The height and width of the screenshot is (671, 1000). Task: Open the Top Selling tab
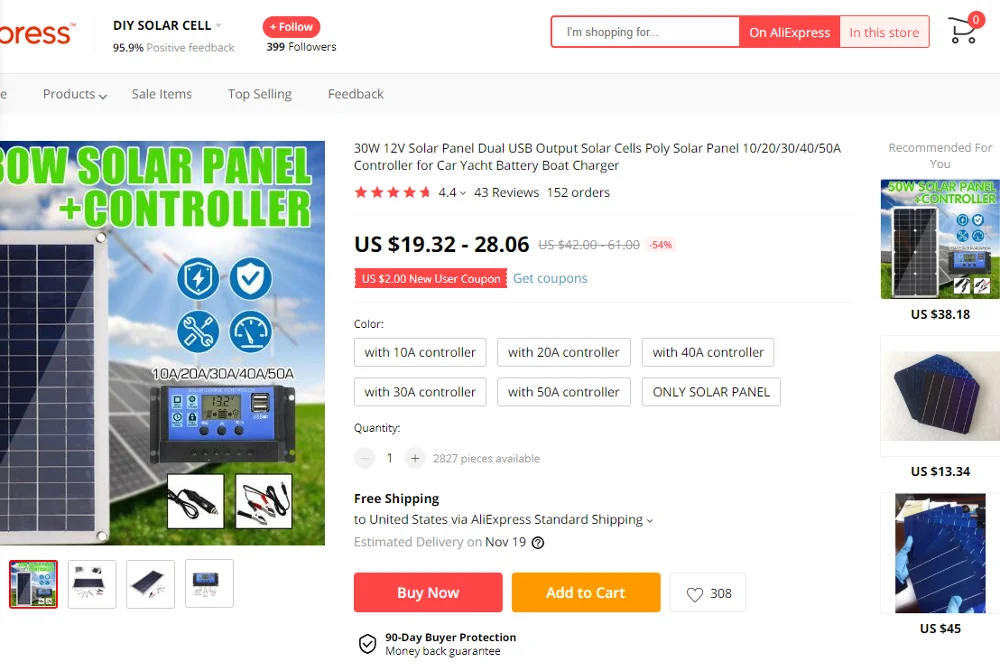[260, 94]
